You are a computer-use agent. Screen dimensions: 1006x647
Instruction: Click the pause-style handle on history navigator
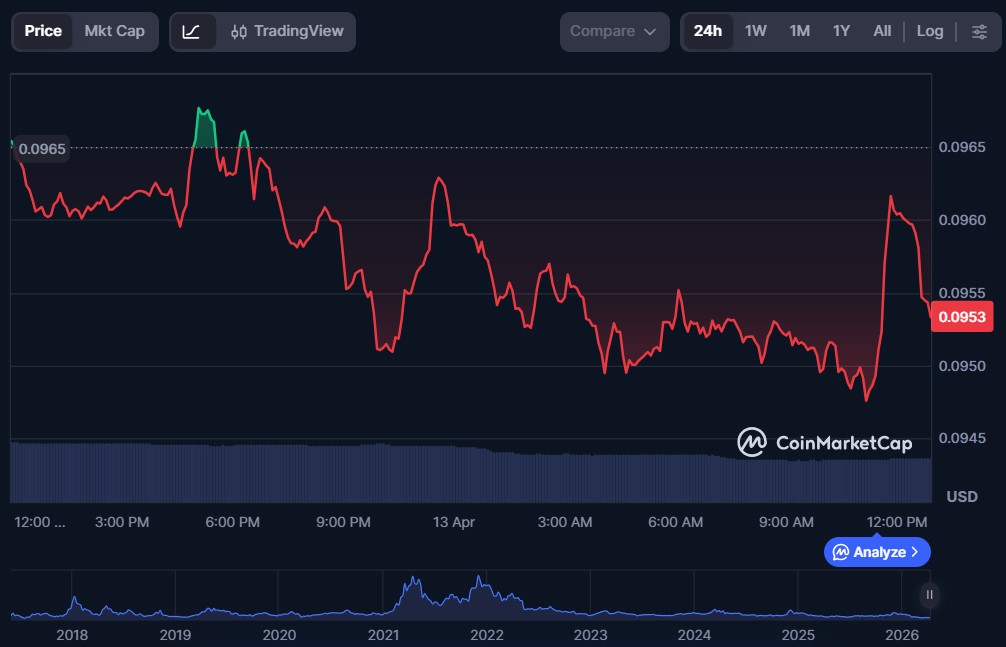pos(929,594)
